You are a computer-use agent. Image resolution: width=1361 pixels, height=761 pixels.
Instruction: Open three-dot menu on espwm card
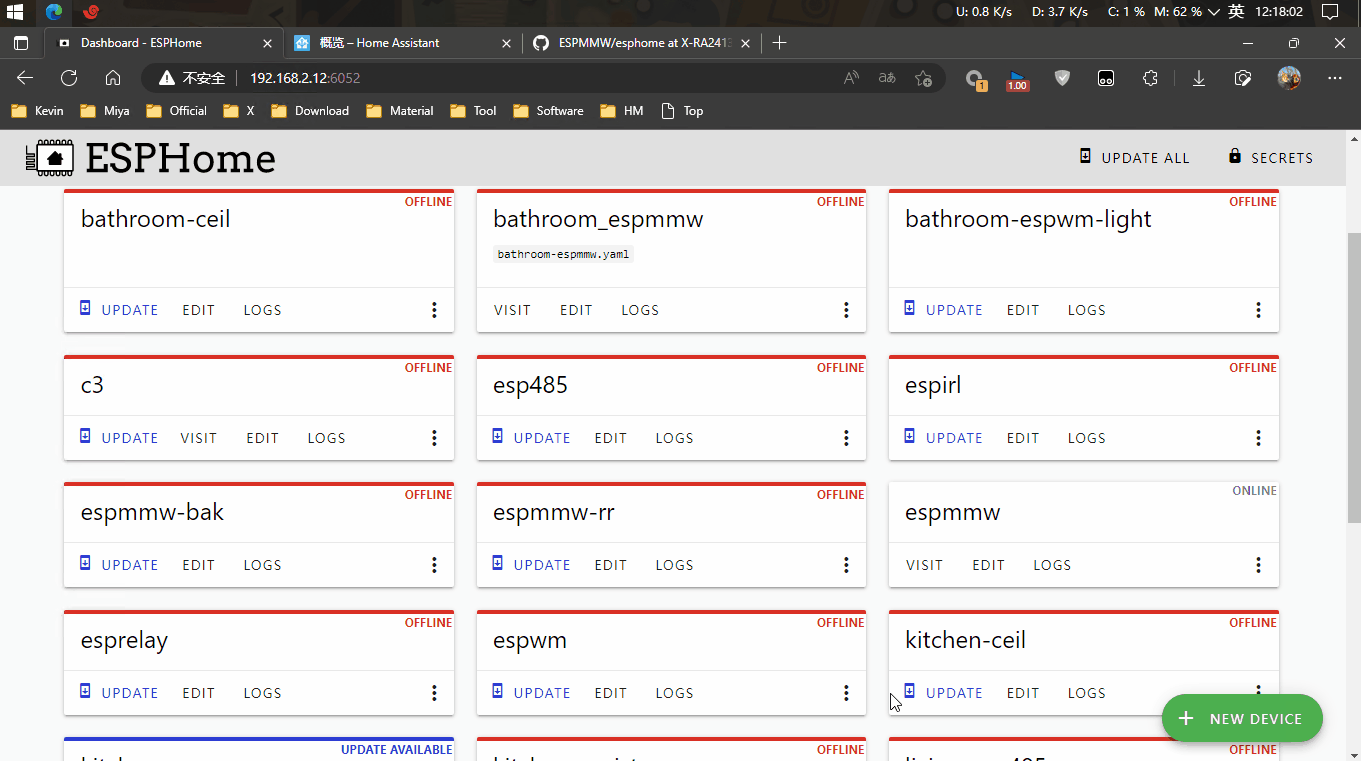point(846,693)
